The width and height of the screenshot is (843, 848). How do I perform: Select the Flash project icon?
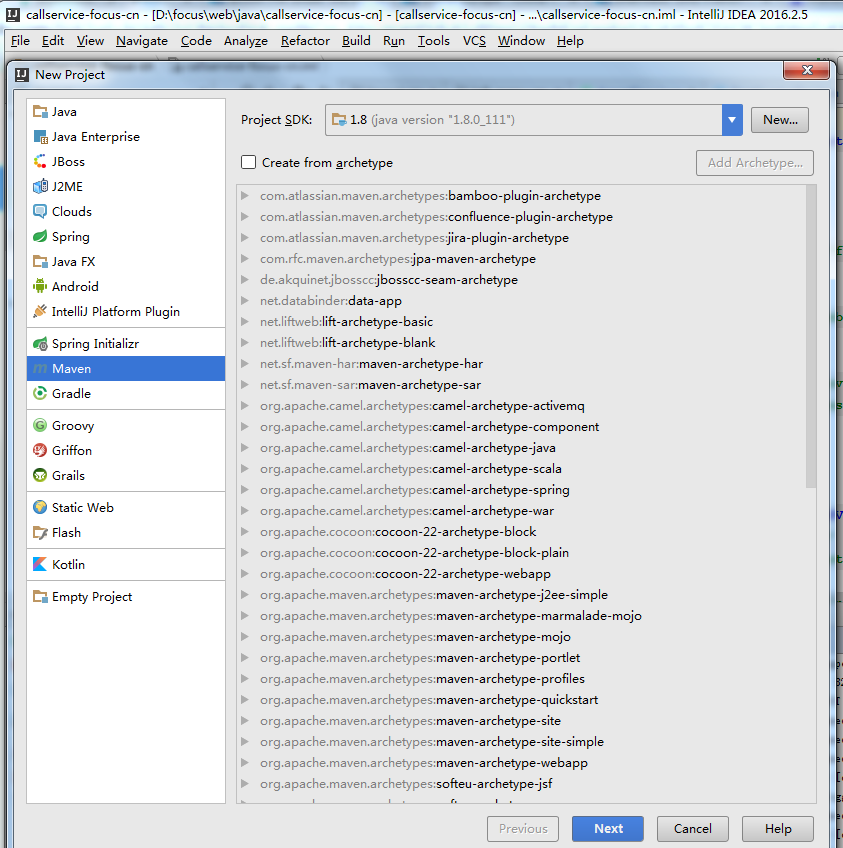pos(40,533)
